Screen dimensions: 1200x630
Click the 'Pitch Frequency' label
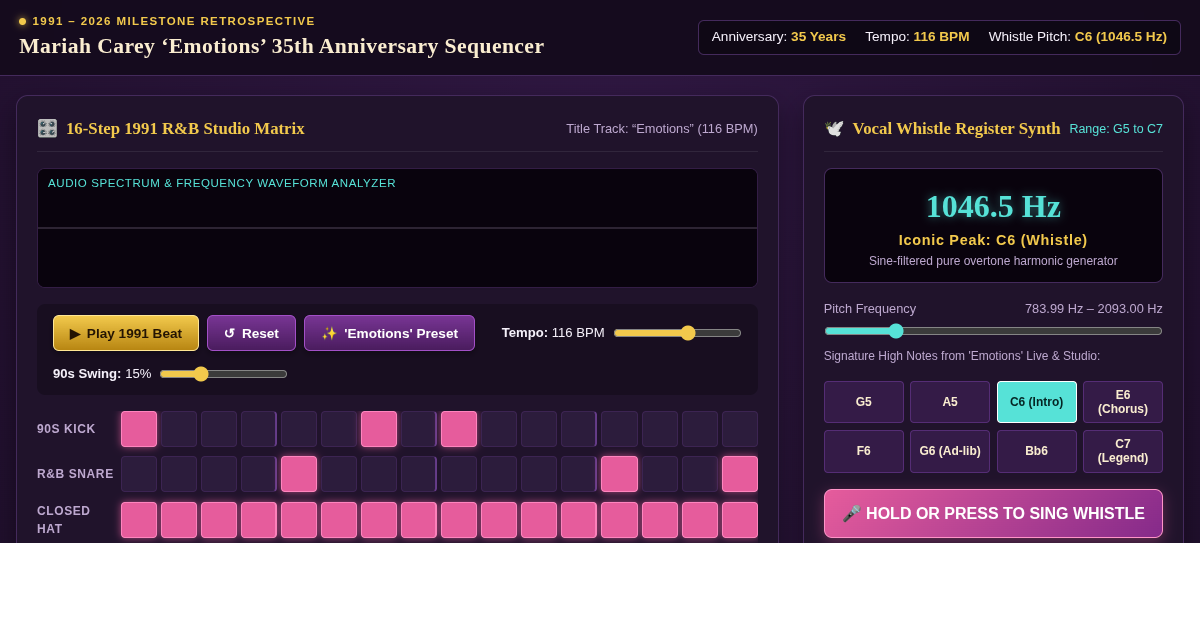[x=870, y=309]
